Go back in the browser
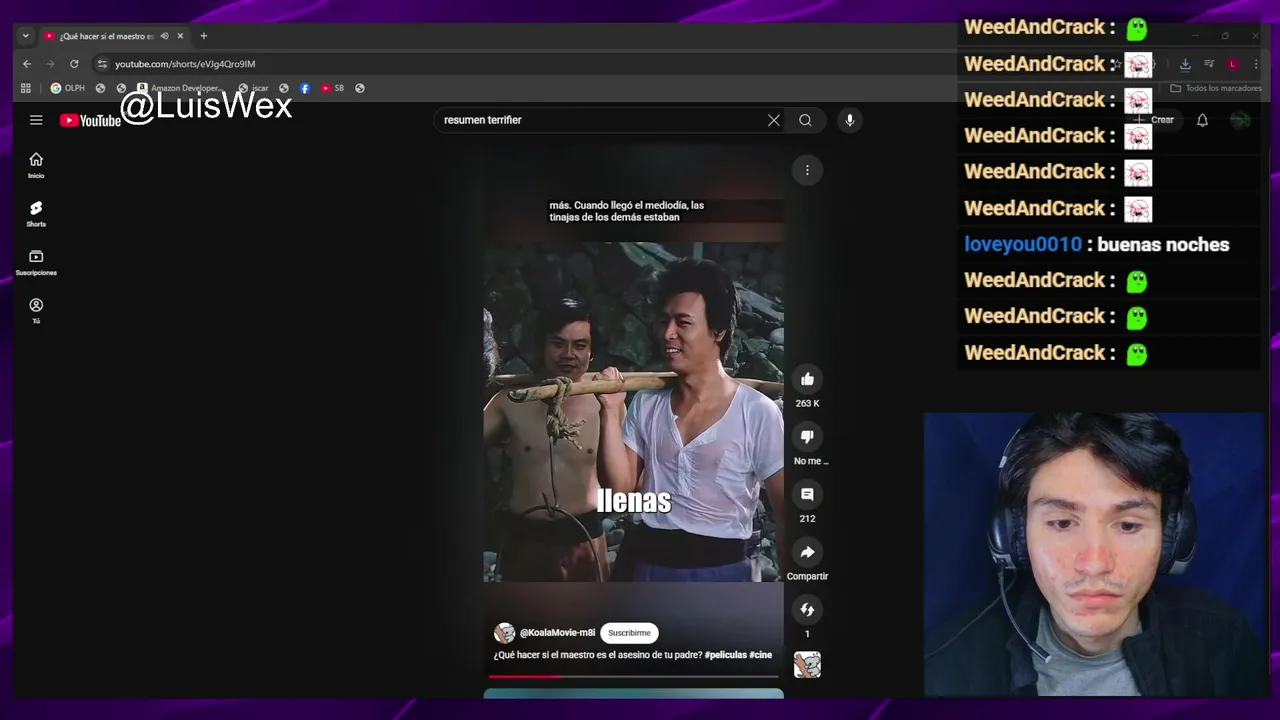The width and height of the screenshot is (1280, 720). [27, 64]
